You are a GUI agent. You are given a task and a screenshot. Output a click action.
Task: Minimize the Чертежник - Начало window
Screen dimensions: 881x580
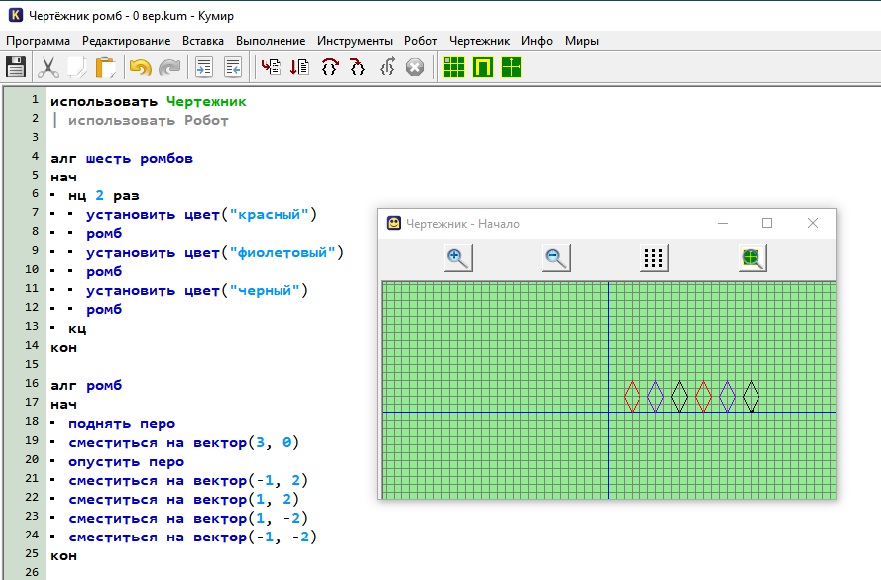point(723,223)
